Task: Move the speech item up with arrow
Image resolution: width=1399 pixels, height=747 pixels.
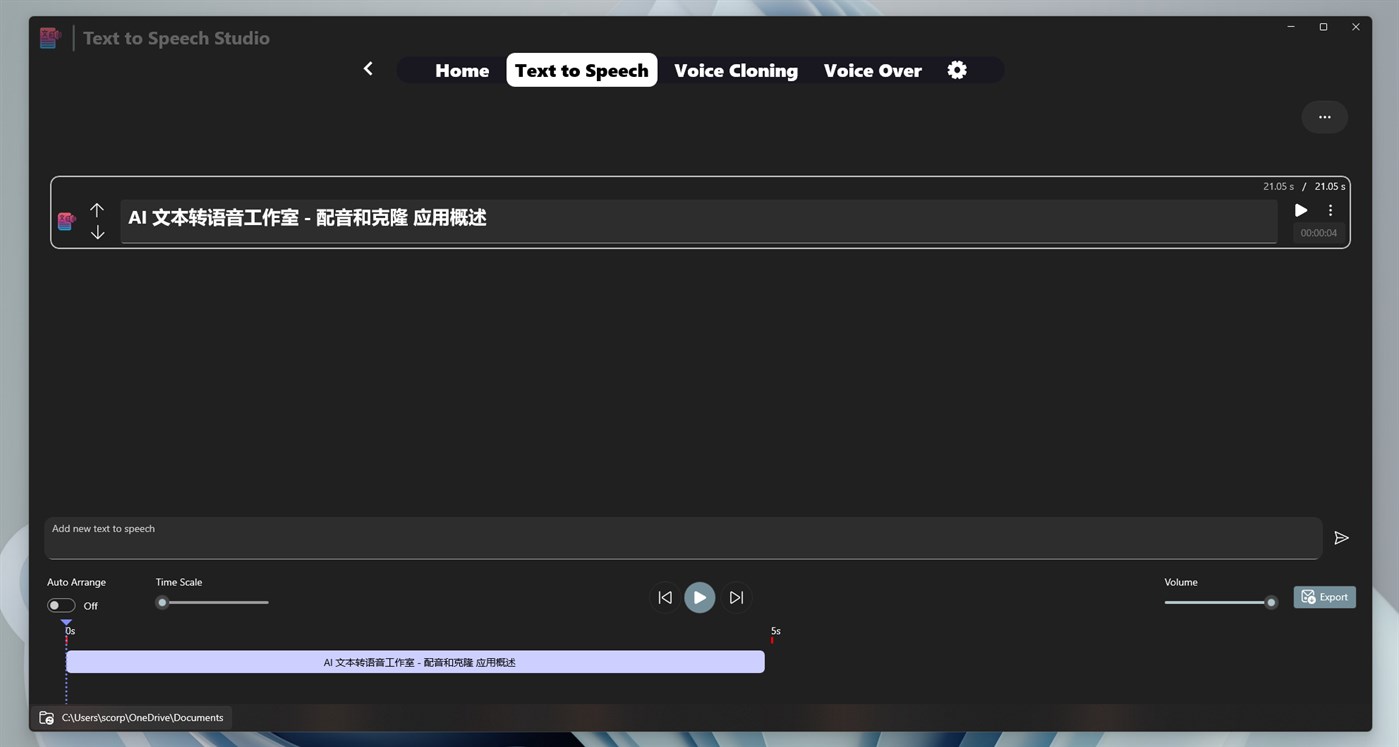Action: [x=97, y=210]
